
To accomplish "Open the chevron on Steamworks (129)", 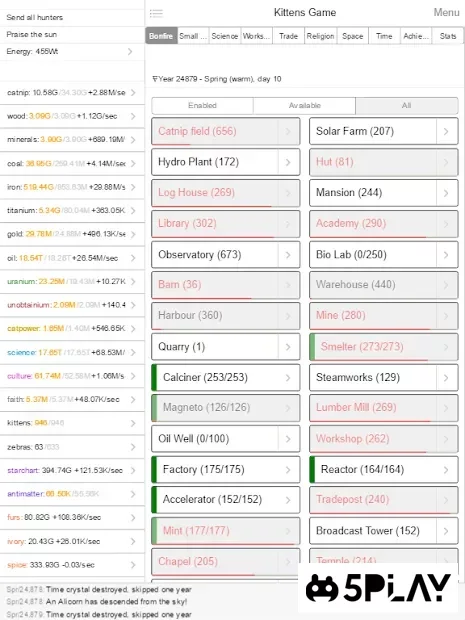I will tap(446, 378).
